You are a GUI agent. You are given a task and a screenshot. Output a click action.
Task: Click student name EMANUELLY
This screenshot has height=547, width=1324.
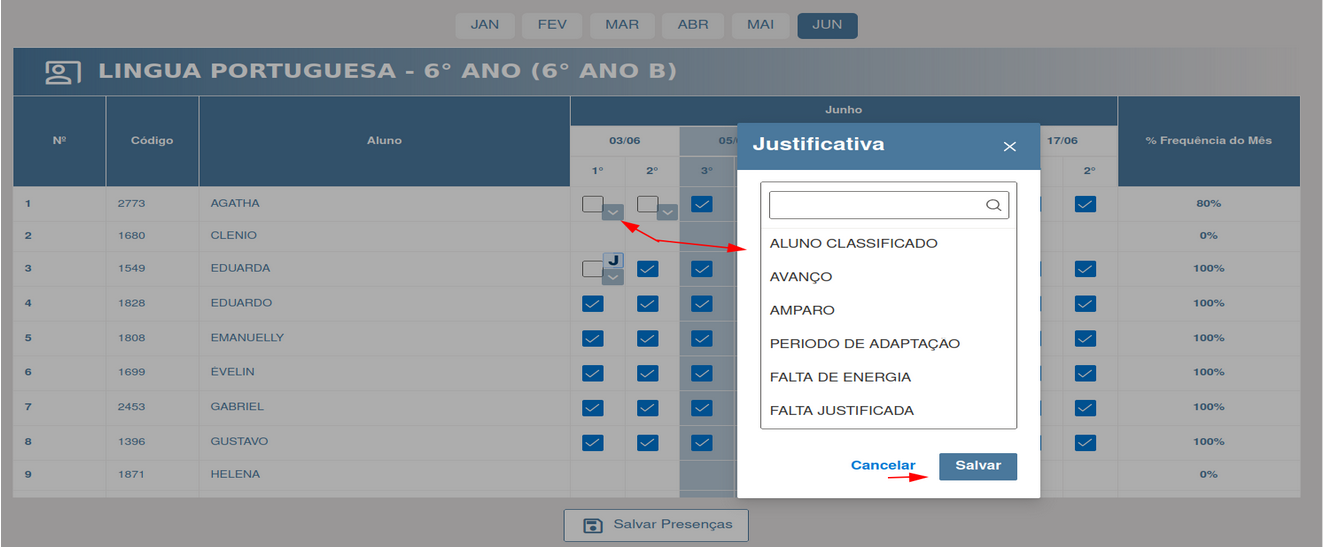[x=247, y=338]
